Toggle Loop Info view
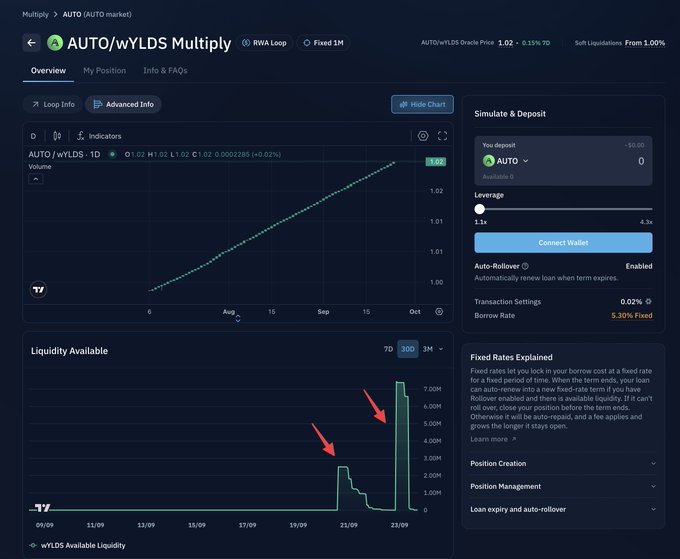Image resolution: width=680 pixels, height=559 pixels. pos(53,105)
